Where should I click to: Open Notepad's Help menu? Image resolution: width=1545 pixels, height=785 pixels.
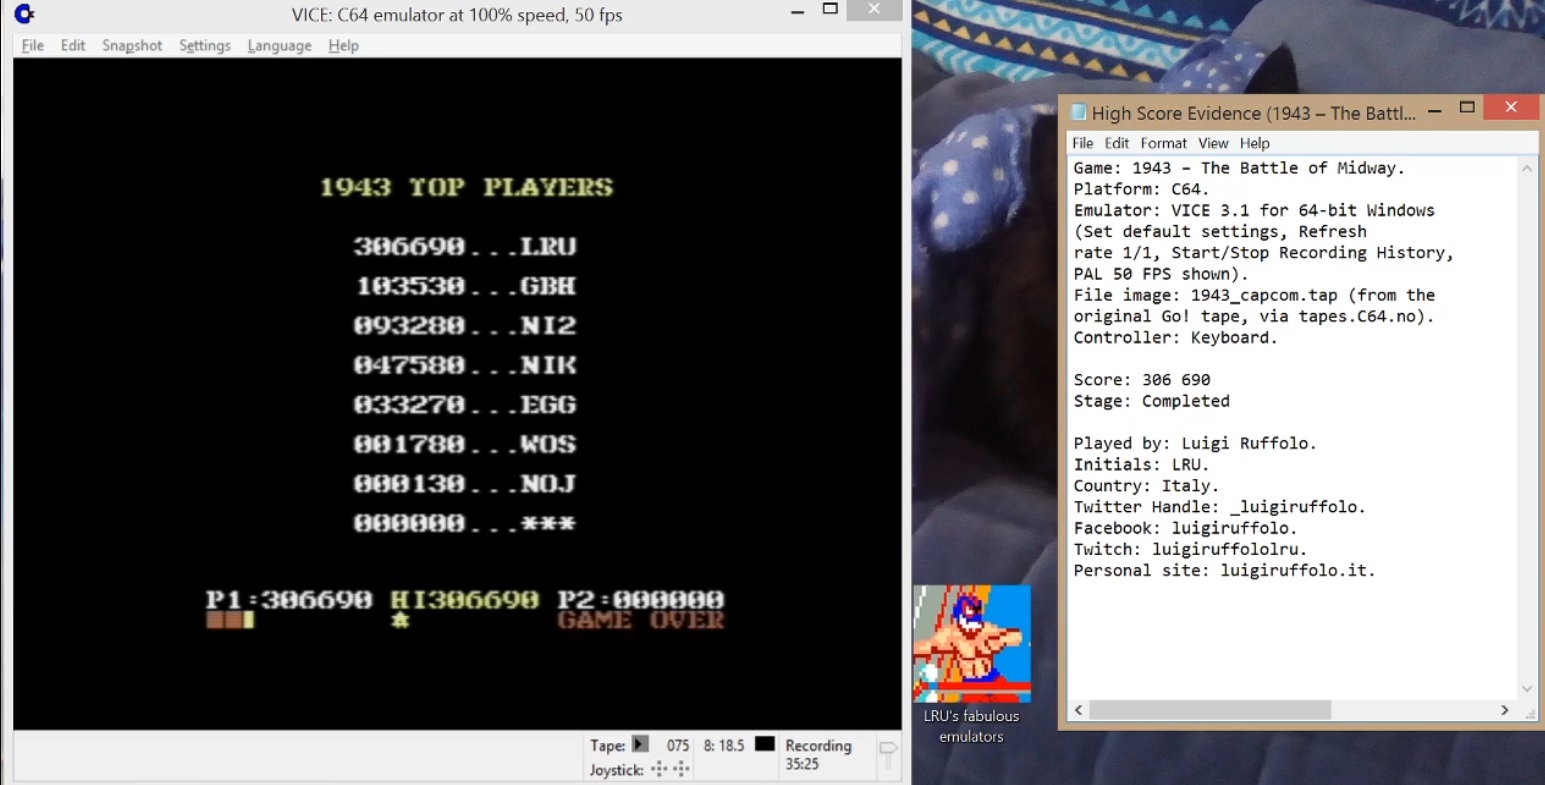1255,143
